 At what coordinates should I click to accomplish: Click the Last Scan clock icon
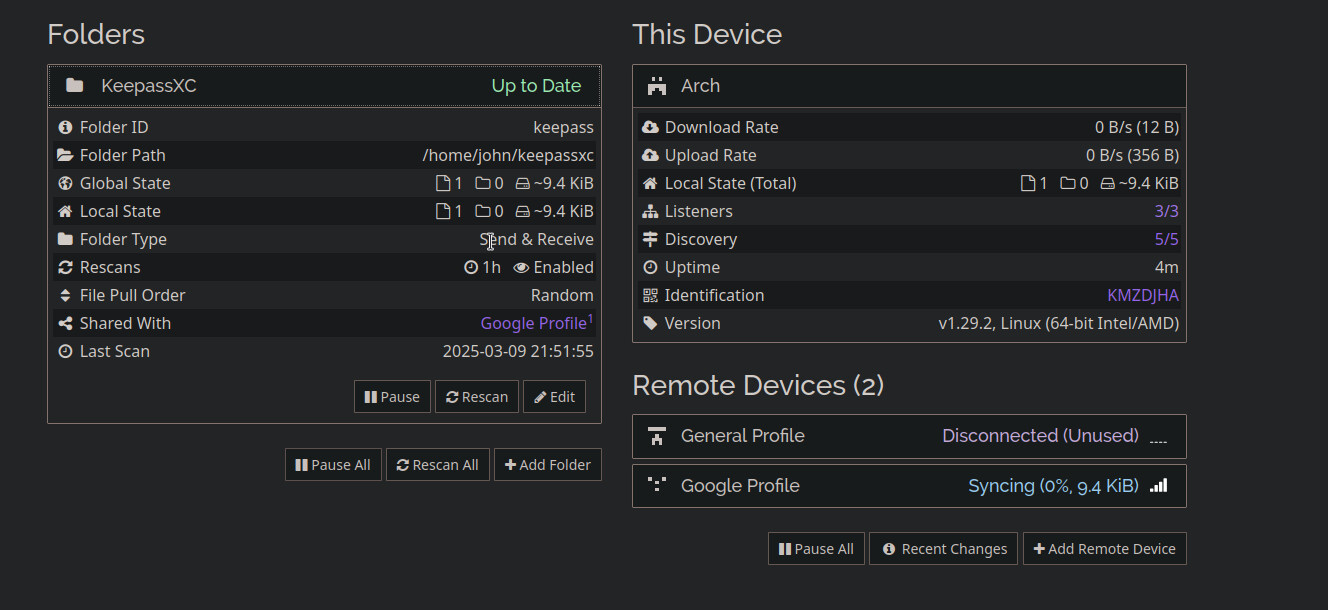tap(65, 352)
